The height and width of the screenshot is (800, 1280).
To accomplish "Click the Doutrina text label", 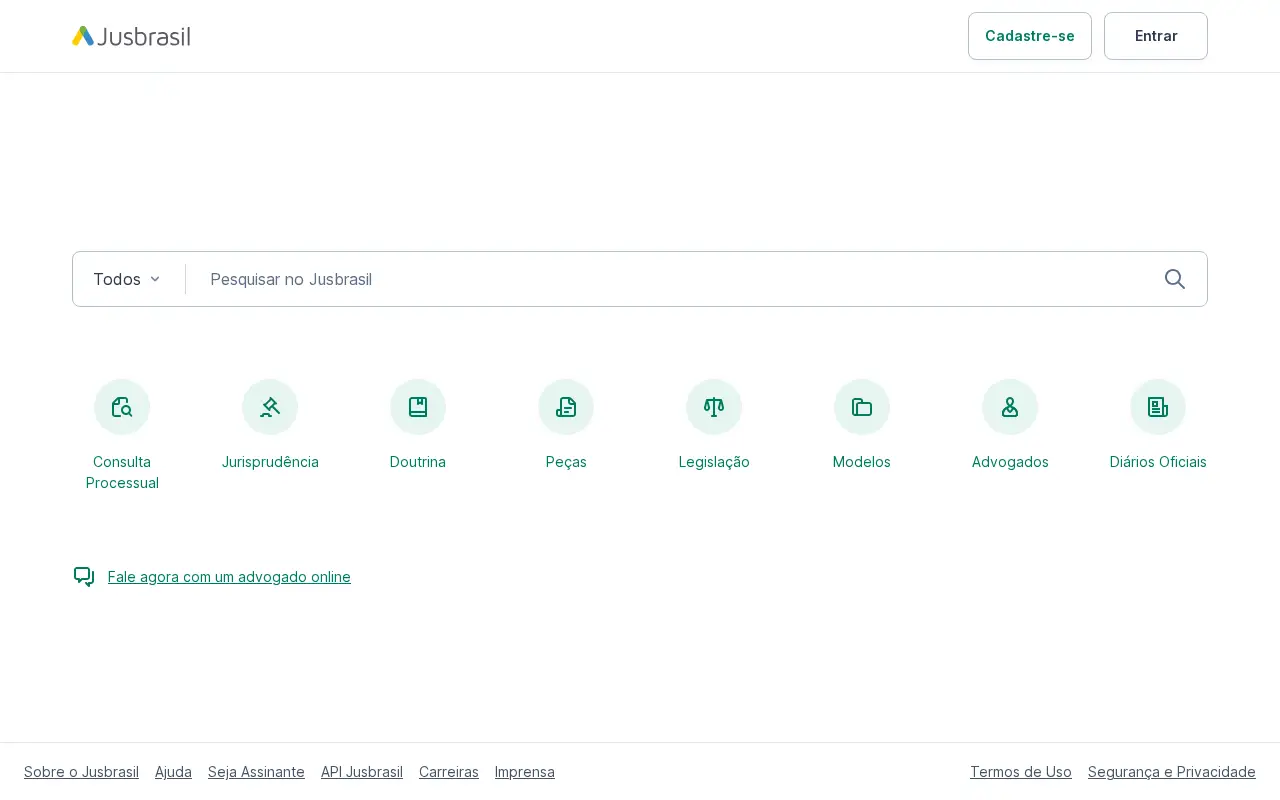I will coord(418,462).
